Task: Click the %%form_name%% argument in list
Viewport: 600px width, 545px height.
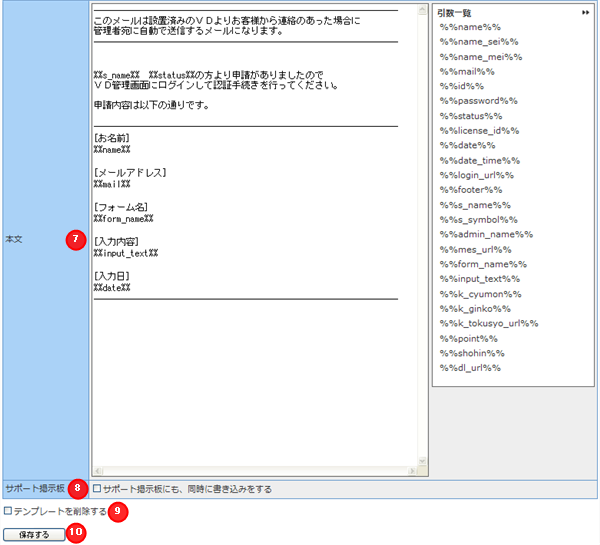Action: (483, 264)
